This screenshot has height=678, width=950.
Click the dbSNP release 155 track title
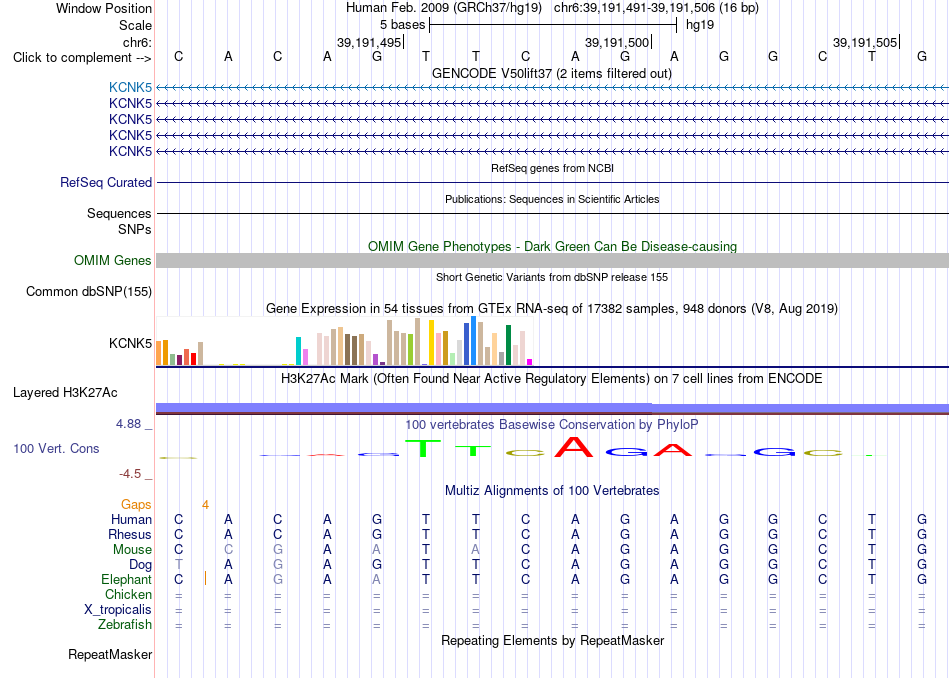point(552,277)
